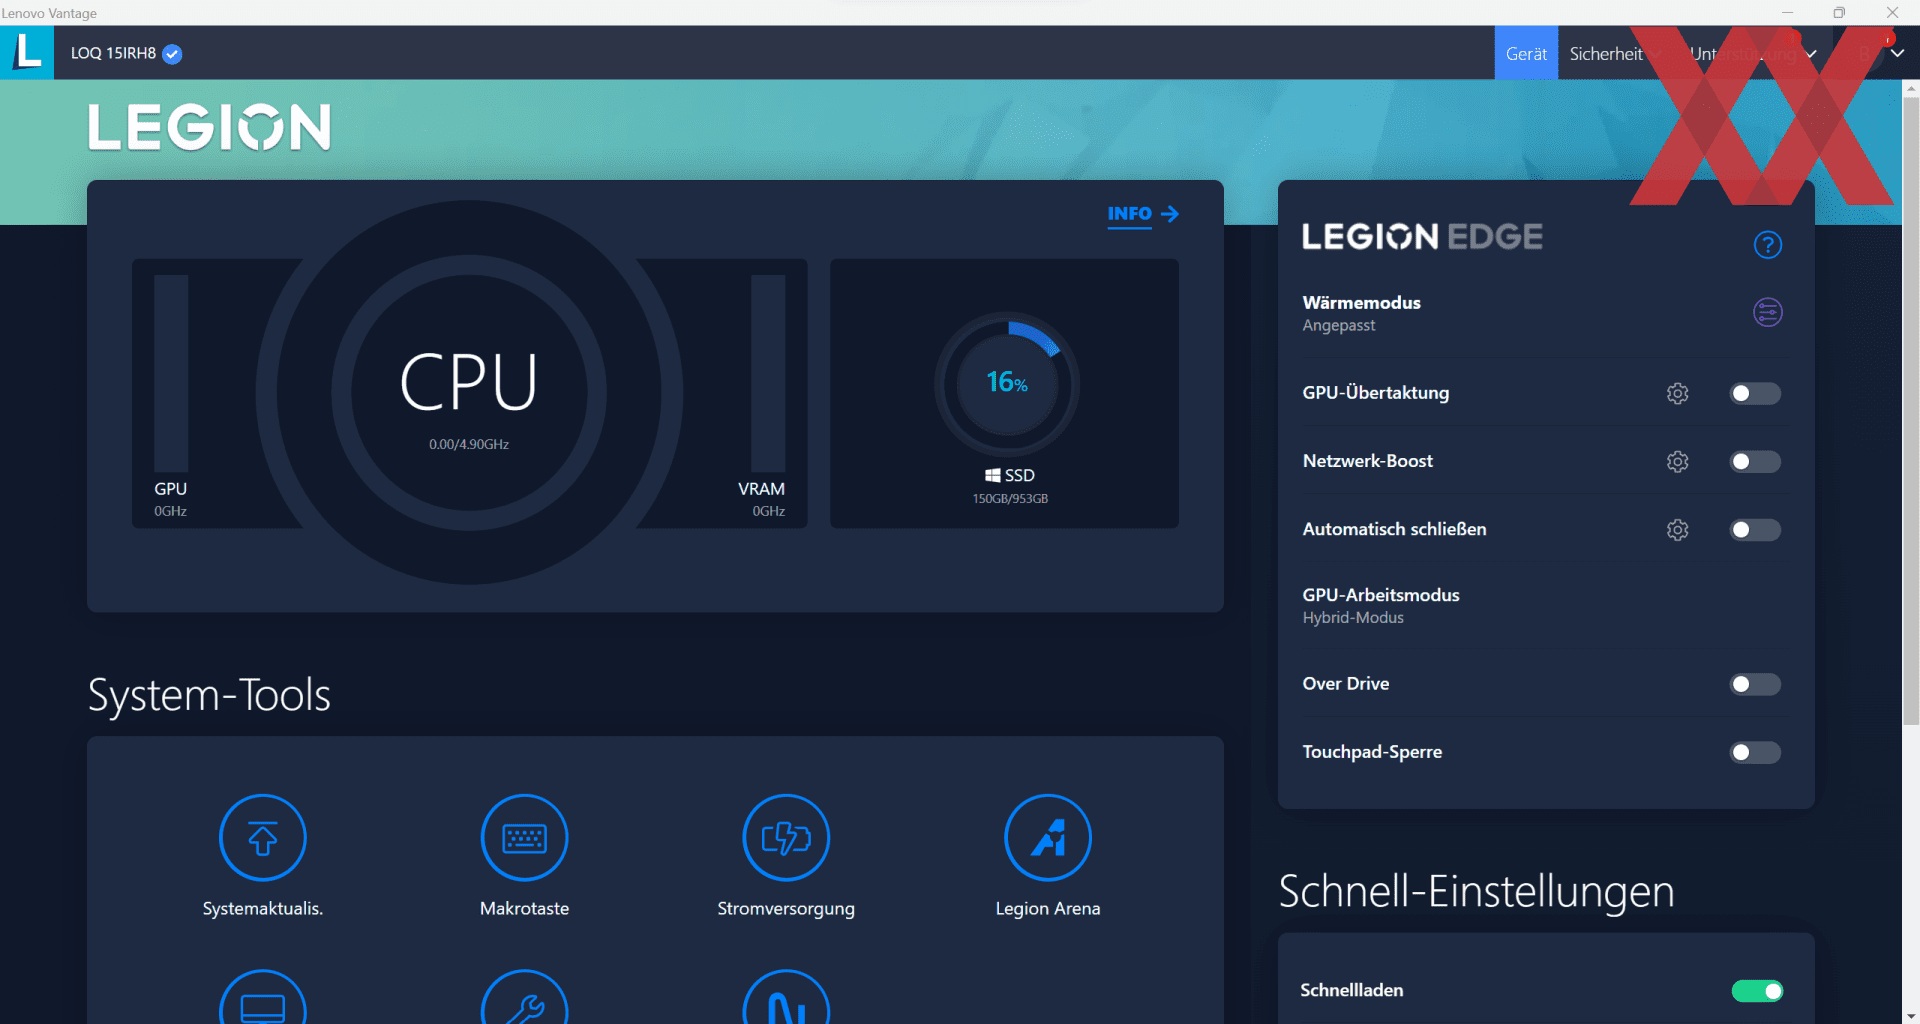Click the System-Tools heading
1920x1024 pixels.
click(209, 695)
